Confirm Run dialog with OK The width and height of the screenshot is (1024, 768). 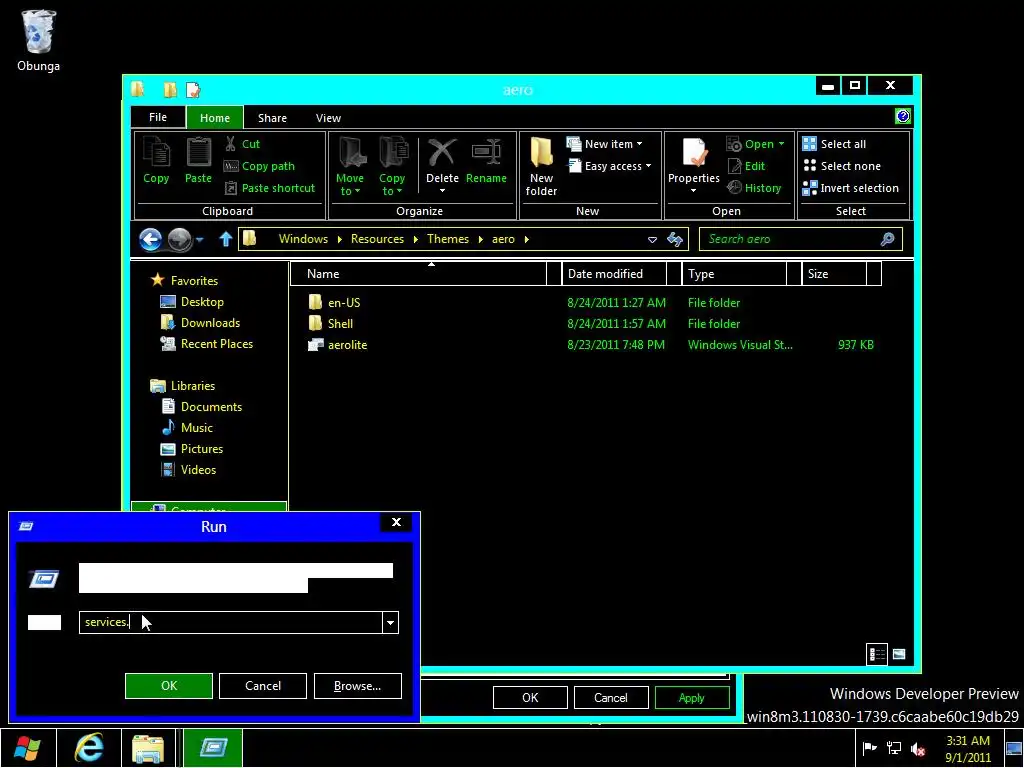click(x=169, y=686)
